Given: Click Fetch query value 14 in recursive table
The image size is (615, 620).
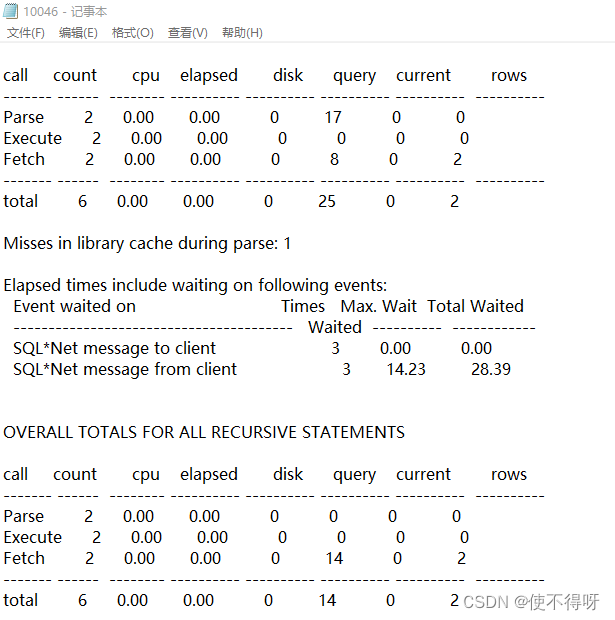Looking at the screenshot, I should pyautogui.click(x=334, y=558).
